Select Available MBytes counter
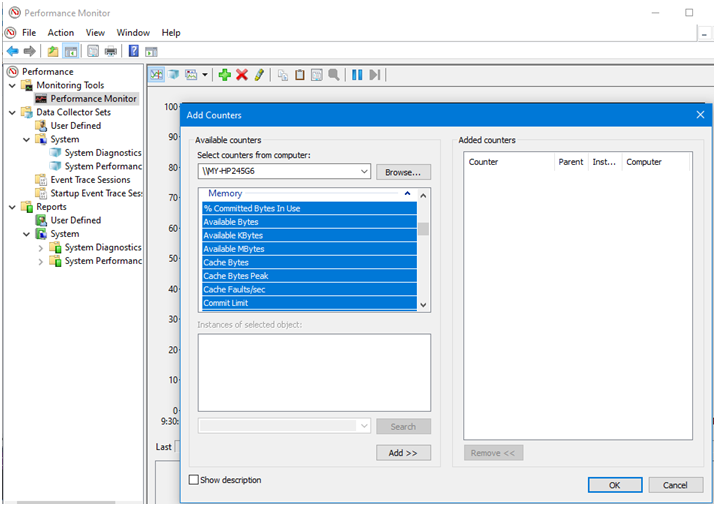Viewport: 716px width, 506px height. (309, 249)
